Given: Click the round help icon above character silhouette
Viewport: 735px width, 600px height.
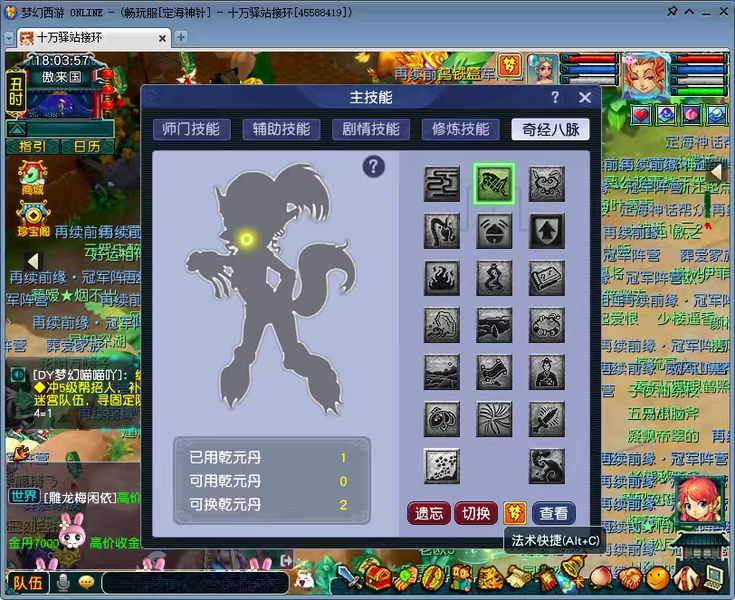Looking at the screenshot, I should (374, 166).
